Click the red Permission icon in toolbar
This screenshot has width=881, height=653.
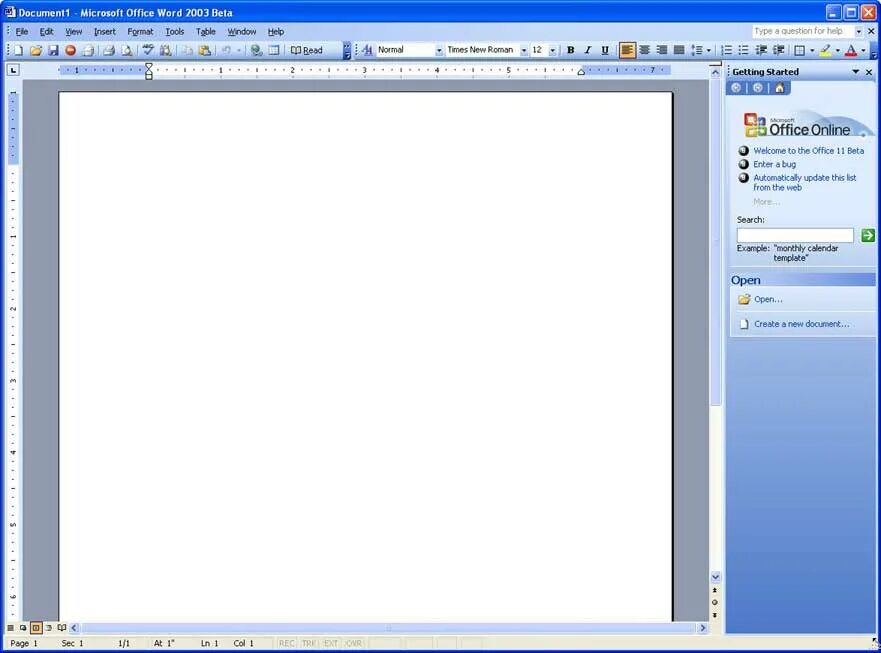point(70,51)
